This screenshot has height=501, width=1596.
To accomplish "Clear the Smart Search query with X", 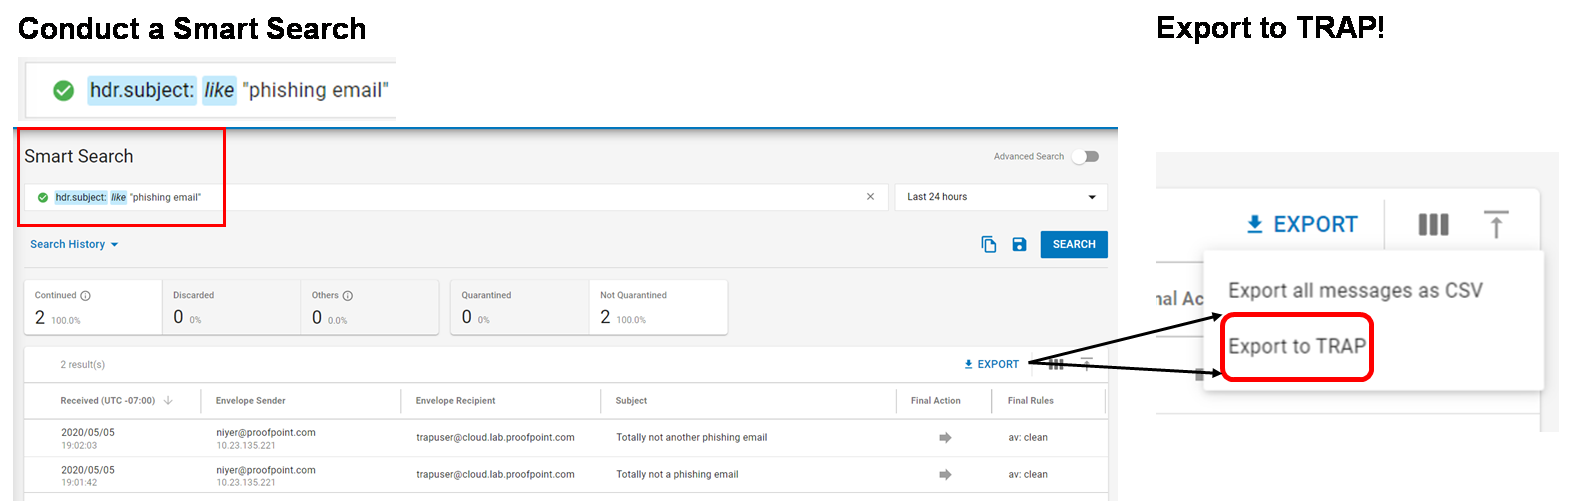I will [x=870, y=197].
